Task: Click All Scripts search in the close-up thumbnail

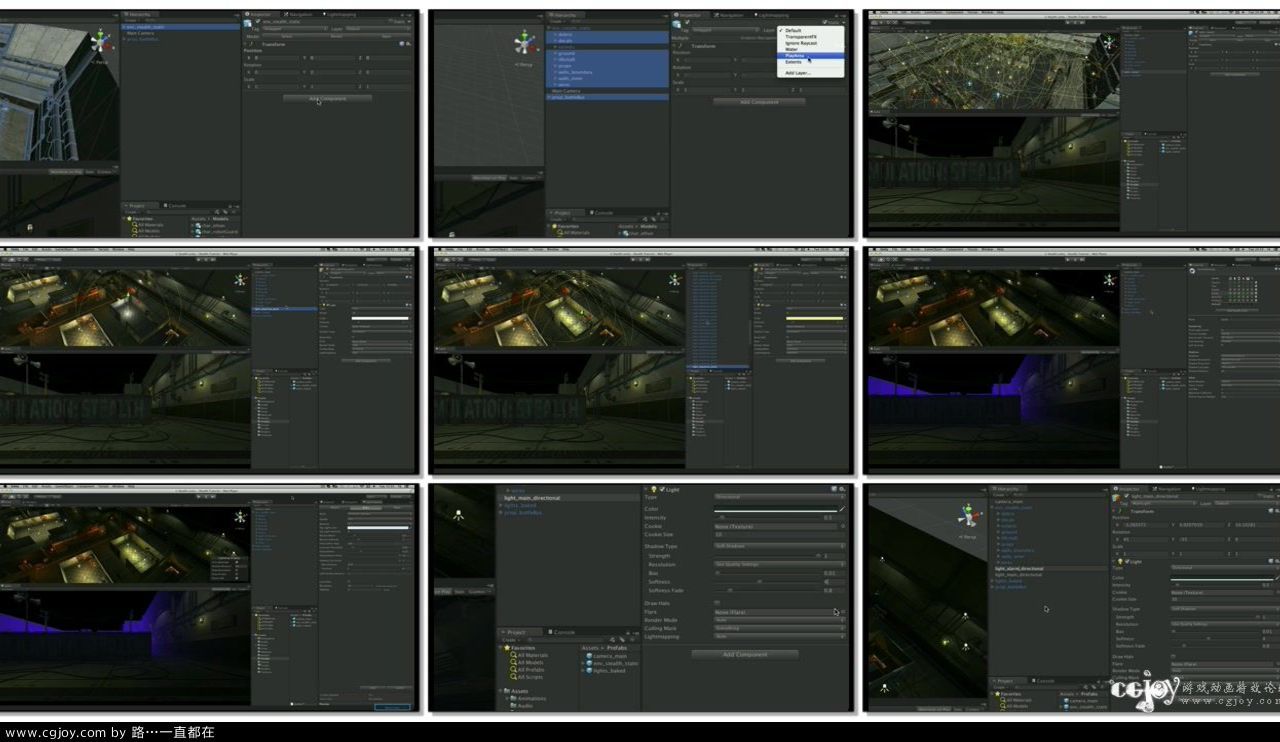Action: point(527,677)
